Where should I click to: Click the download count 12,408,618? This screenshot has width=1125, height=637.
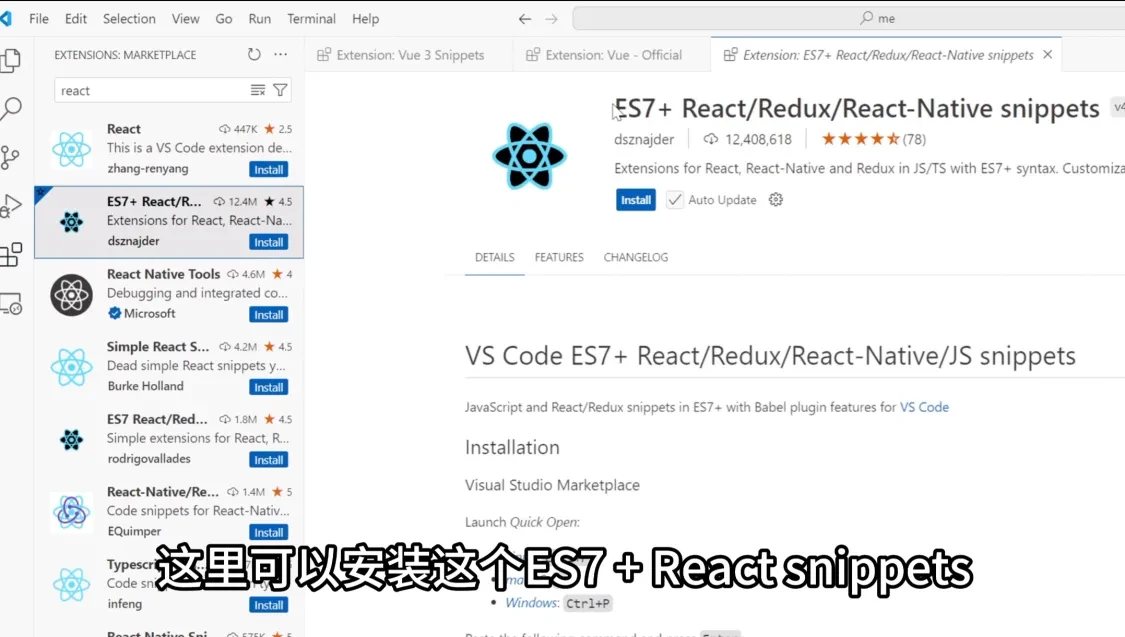[748, 139]
